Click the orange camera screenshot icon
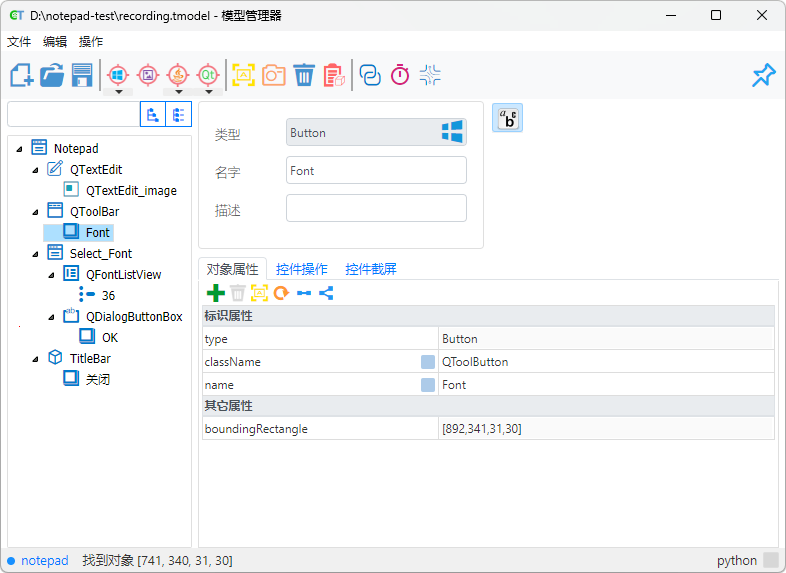The image size is (786, 573). pyautogui.click(x=274, y=75)
